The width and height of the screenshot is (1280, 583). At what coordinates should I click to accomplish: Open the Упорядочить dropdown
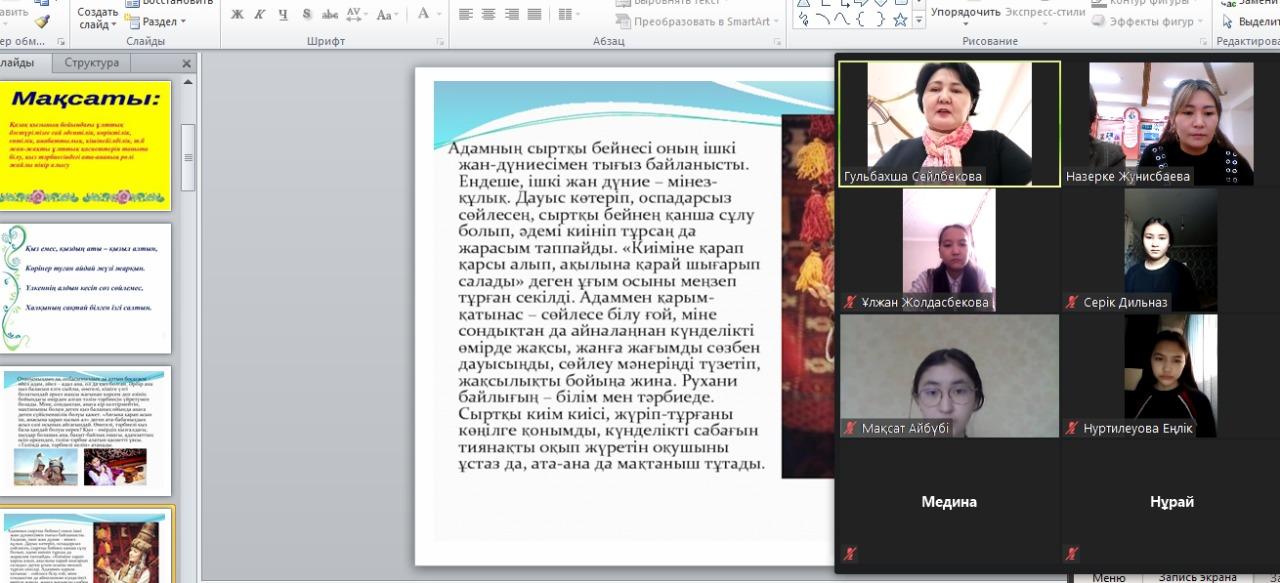[x=965, y=13]
